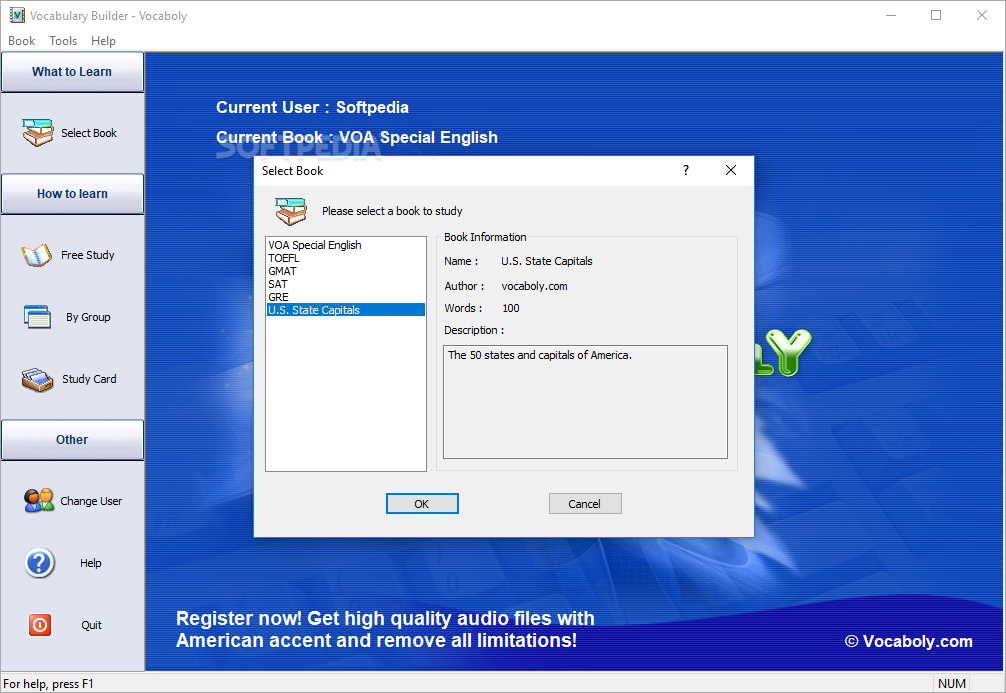This screenshot has height=693, width=1006.
Task: Click the words count value 100
Action: pos(511,308)
